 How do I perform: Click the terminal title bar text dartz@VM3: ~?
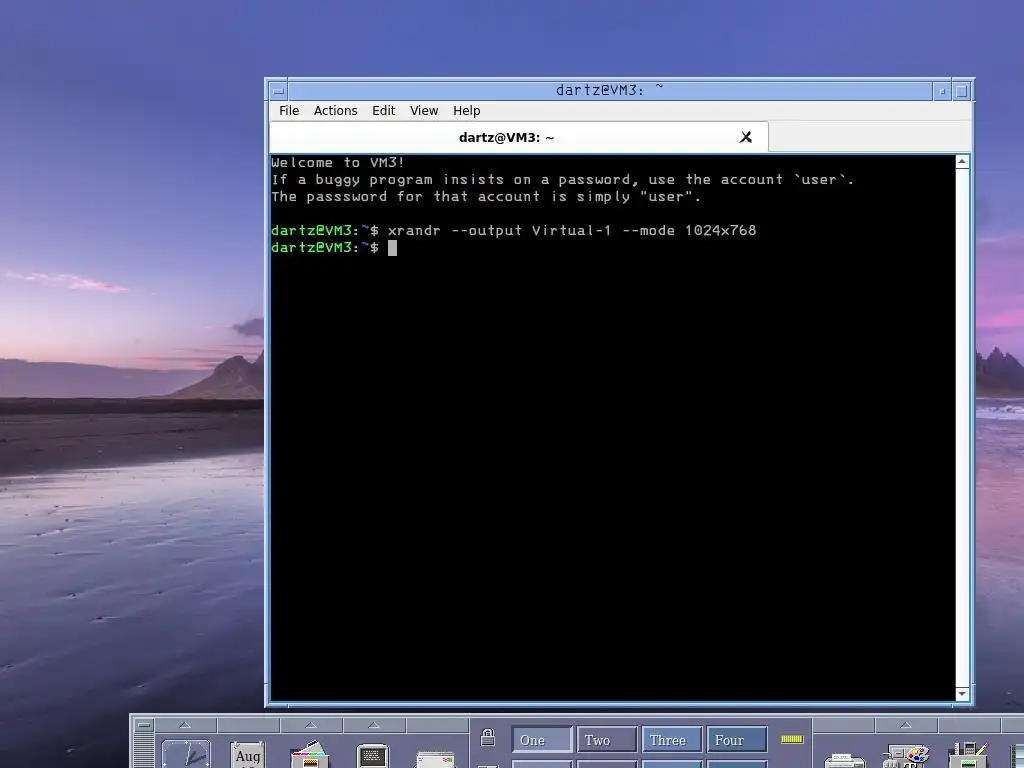pos(609,90)
